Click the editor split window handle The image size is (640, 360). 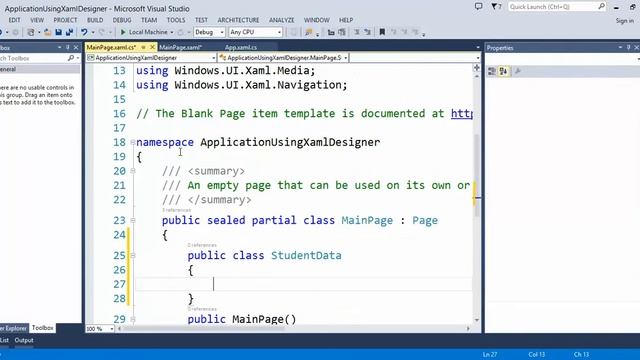[476, 68]
